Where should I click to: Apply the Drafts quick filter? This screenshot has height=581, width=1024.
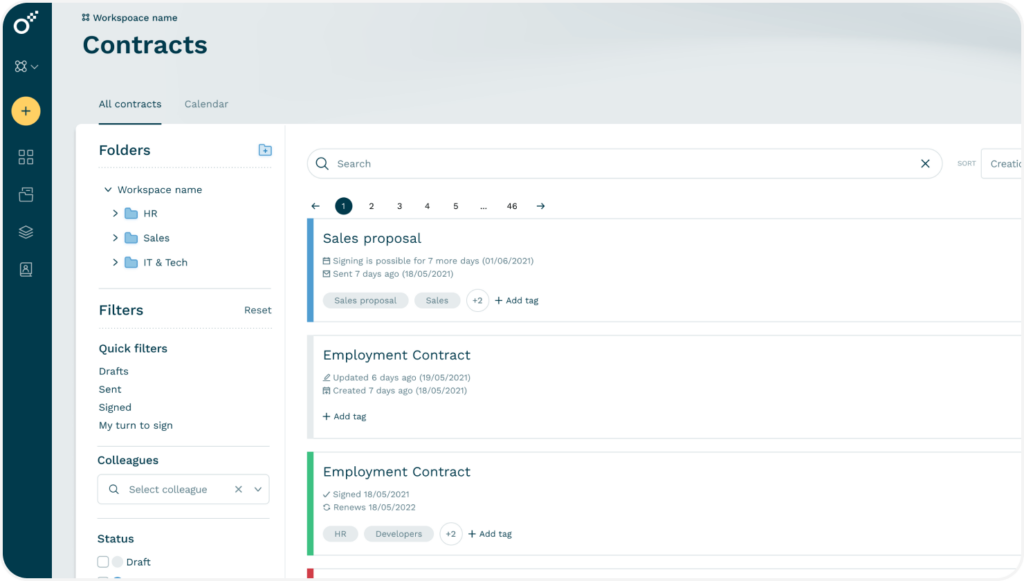coord(114,371)
